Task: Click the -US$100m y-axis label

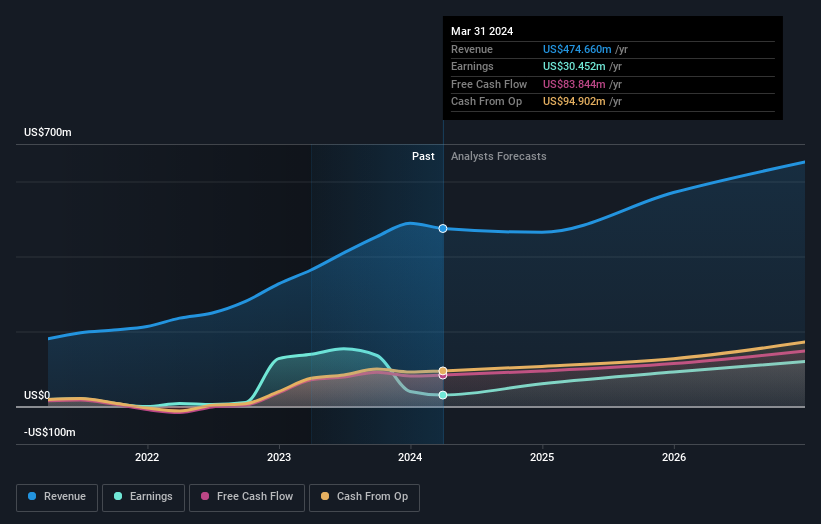Action: pyautogui.click(x=50, y=432)
